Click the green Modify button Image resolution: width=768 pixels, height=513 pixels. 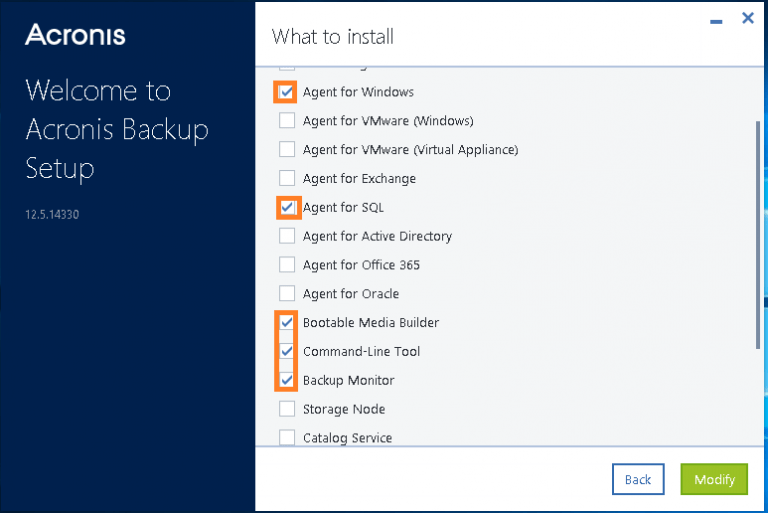click(714, 479)
